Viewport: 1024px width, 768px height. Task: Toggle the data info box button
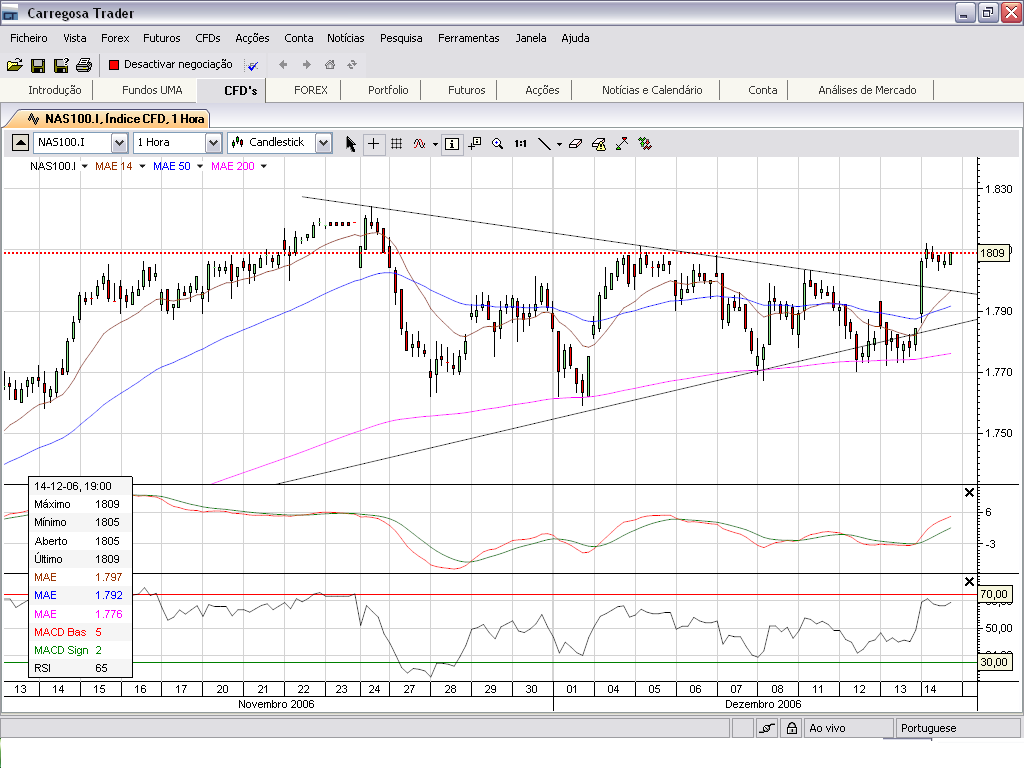[x=452, y=143]
